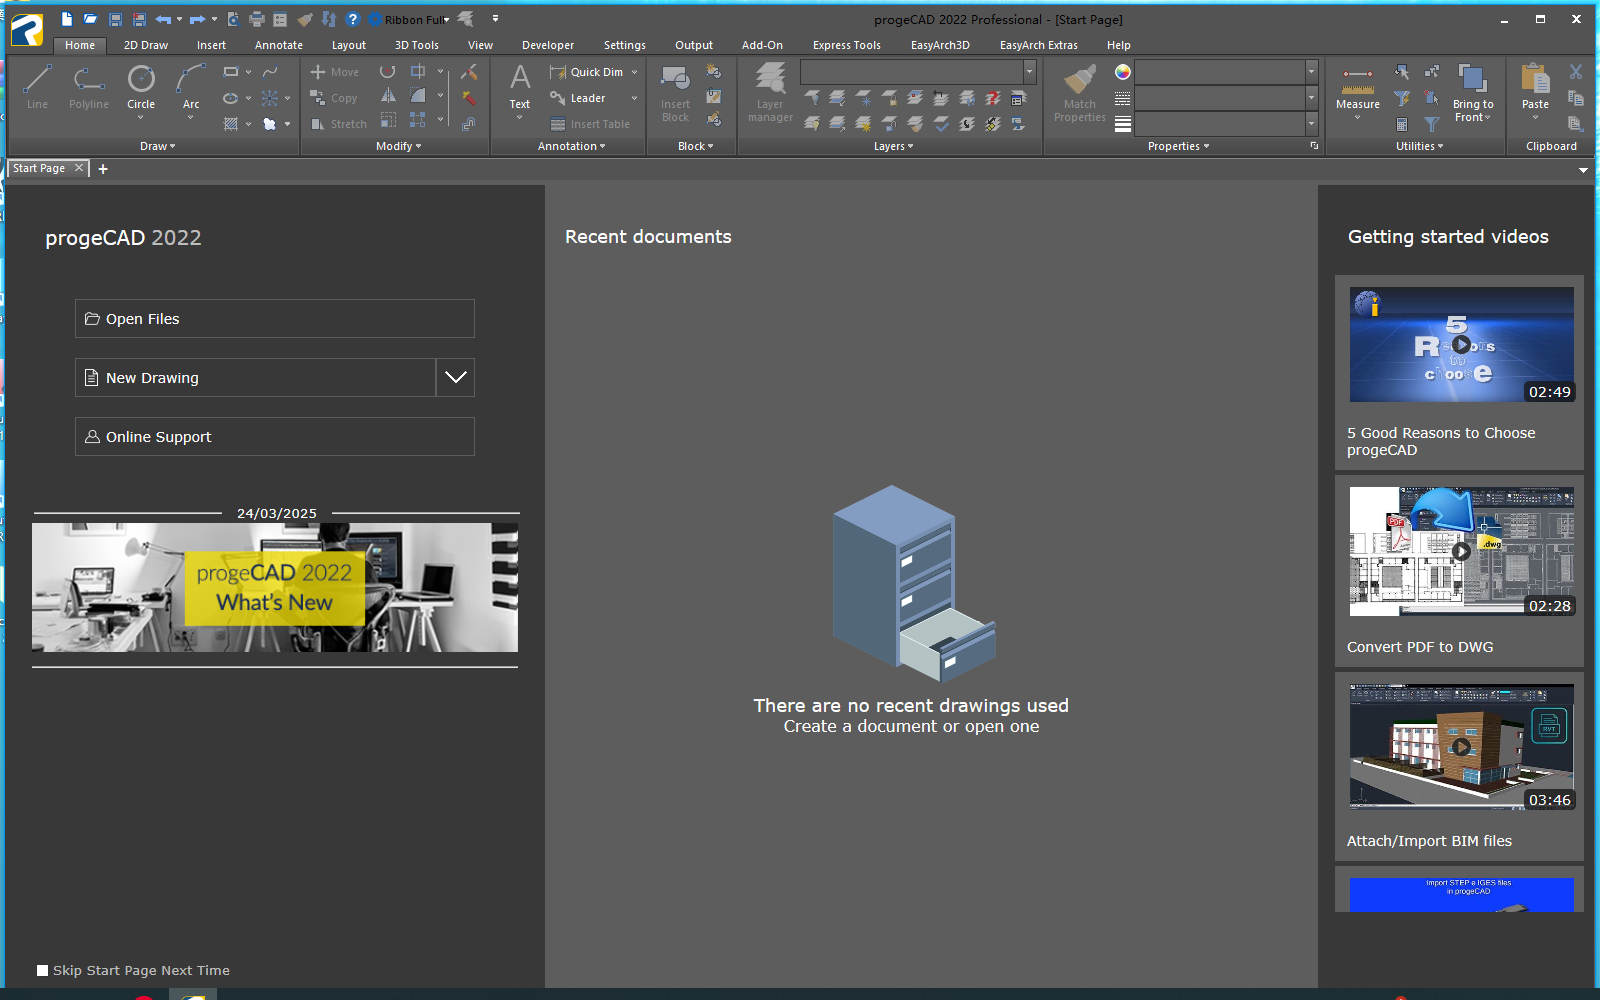
Task: Click the Mirror tool icon
Action: point(388,97)
